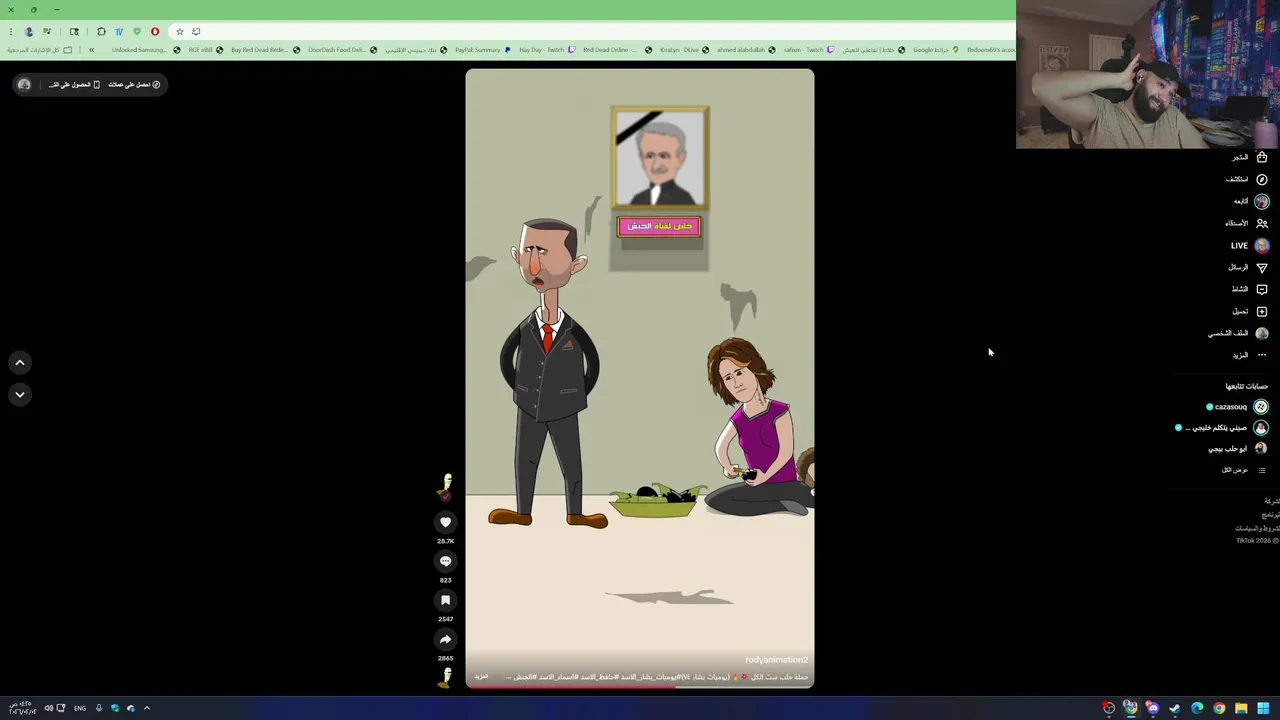Click the video creator avatar above the heart

(x=446, y=488)
